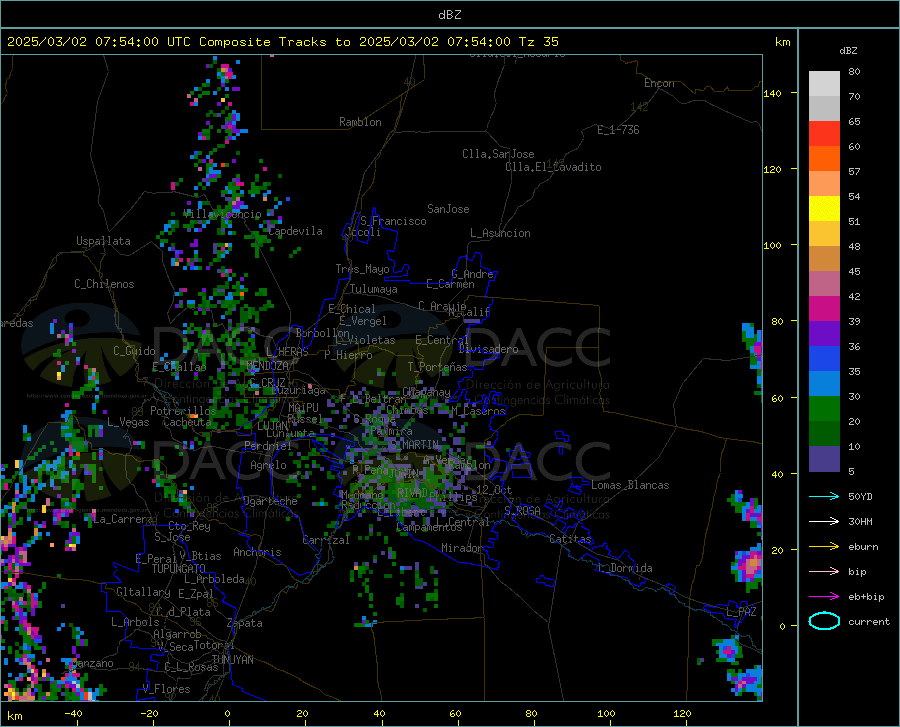The width and height of the screenshot is (900, 727).
Task: Click the Cacheuta map label
Action: [187, 422]
